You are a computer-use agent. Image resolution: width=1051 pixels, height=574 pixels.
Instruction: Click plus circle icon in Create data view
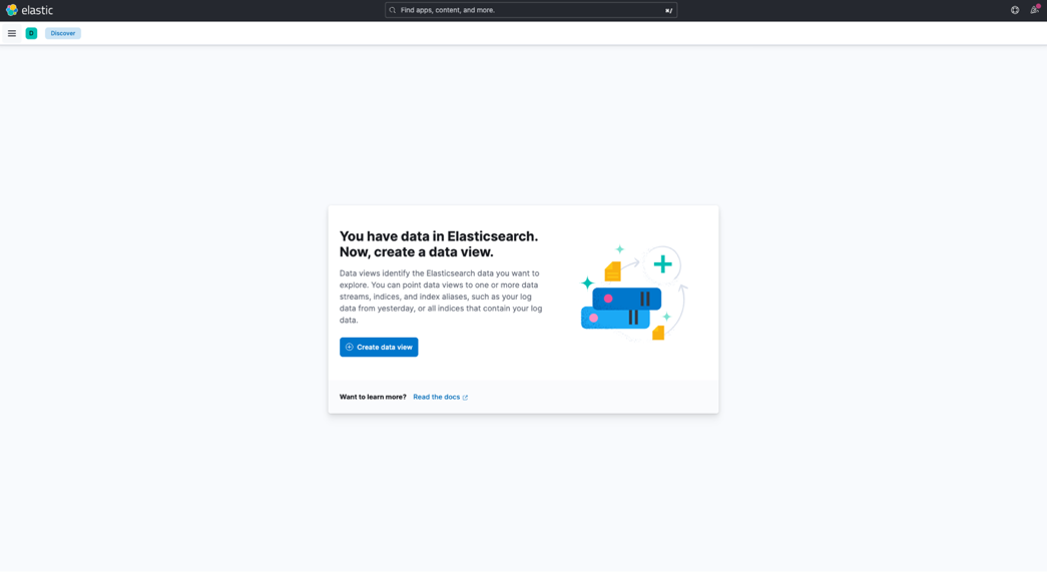(x=349, y=347)
